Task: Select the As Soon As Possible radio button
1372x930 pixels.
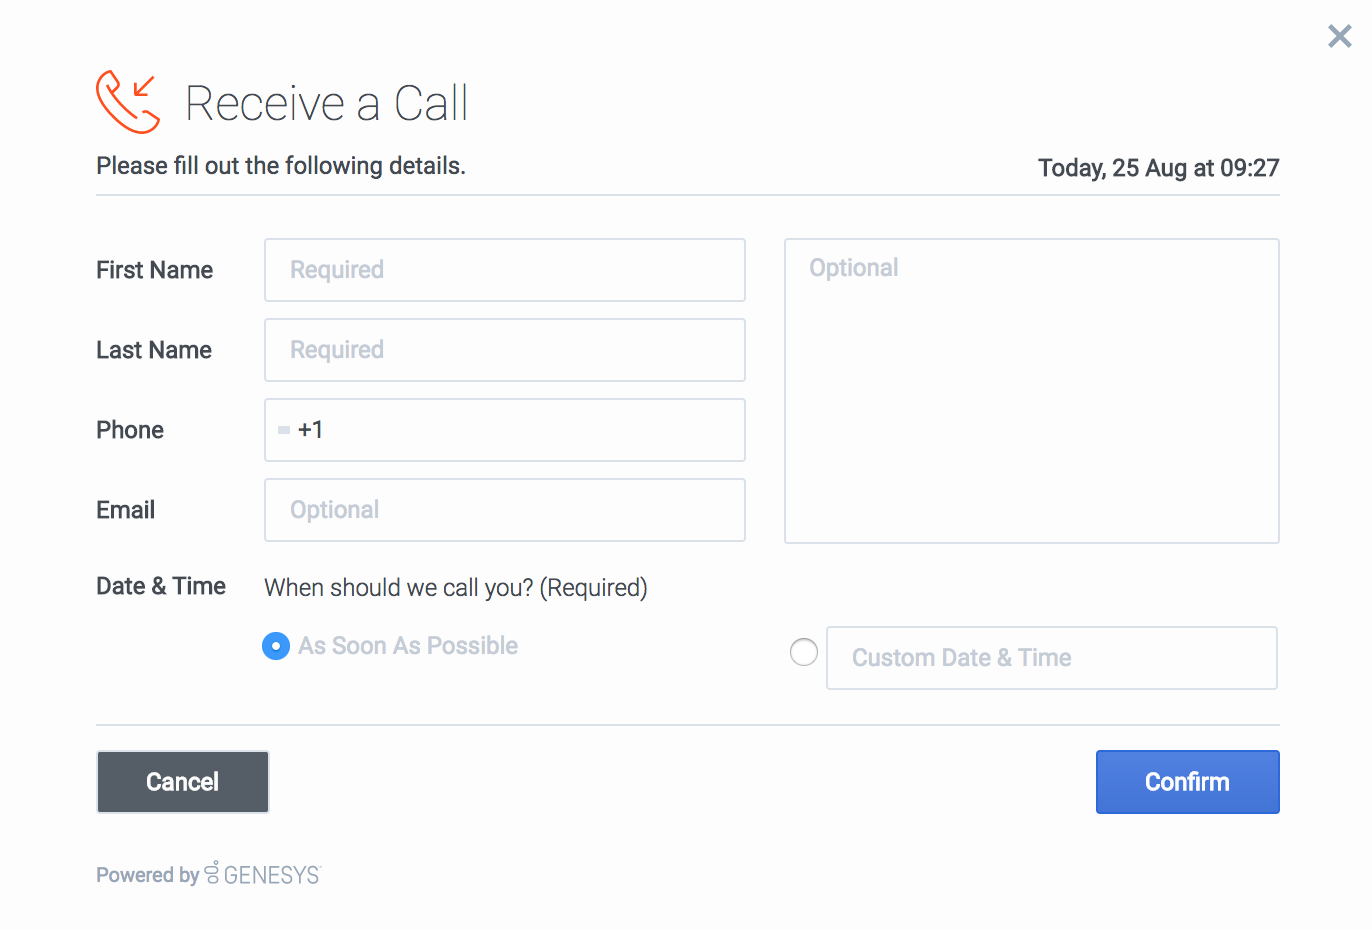Action: tap(276, 646)
